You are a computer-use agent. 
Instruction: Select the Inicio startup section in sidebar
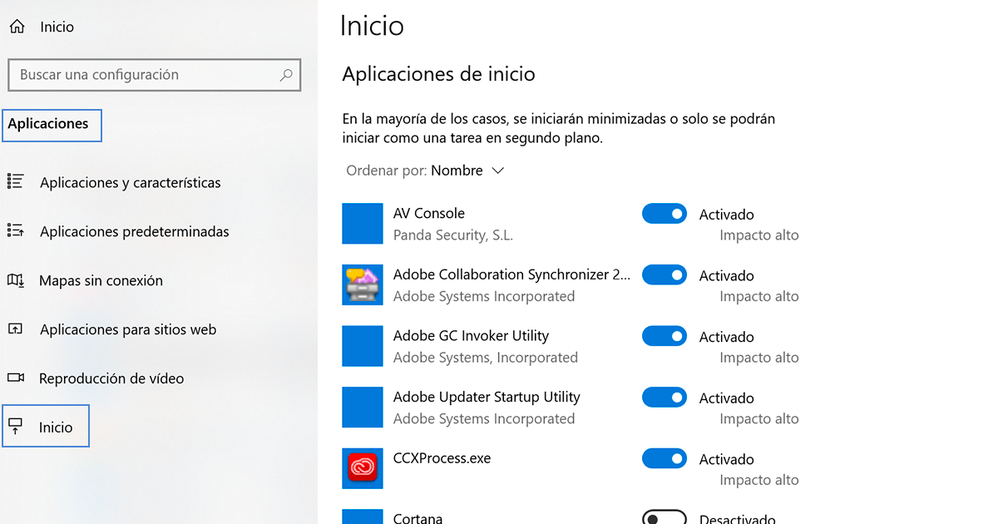46,426
